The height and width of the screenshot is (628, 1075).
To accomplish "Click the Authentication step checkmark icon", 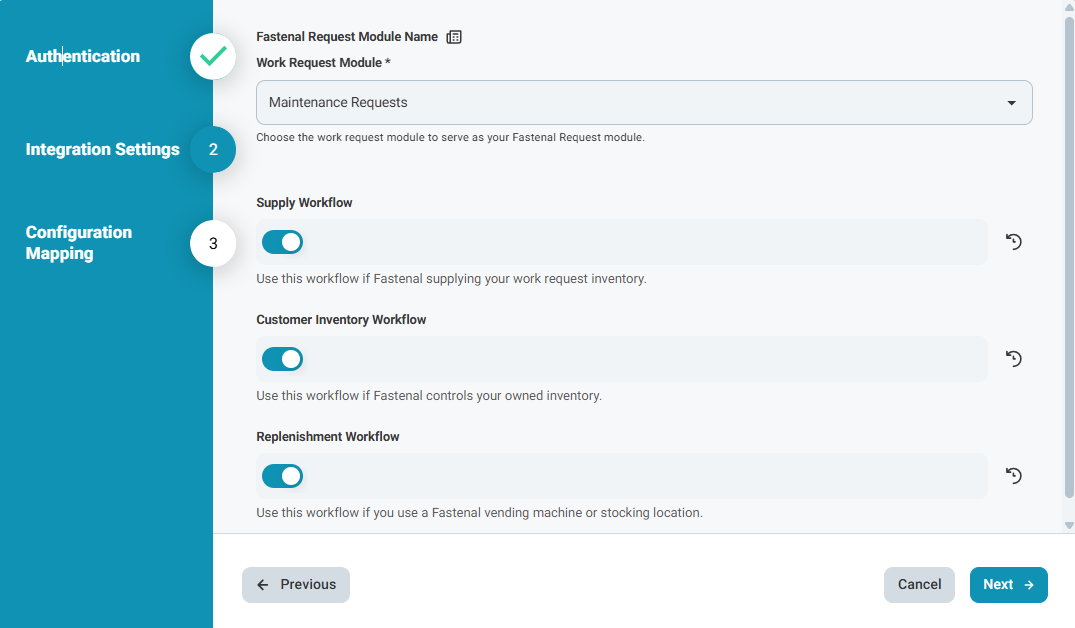I will tap(213, 57).
